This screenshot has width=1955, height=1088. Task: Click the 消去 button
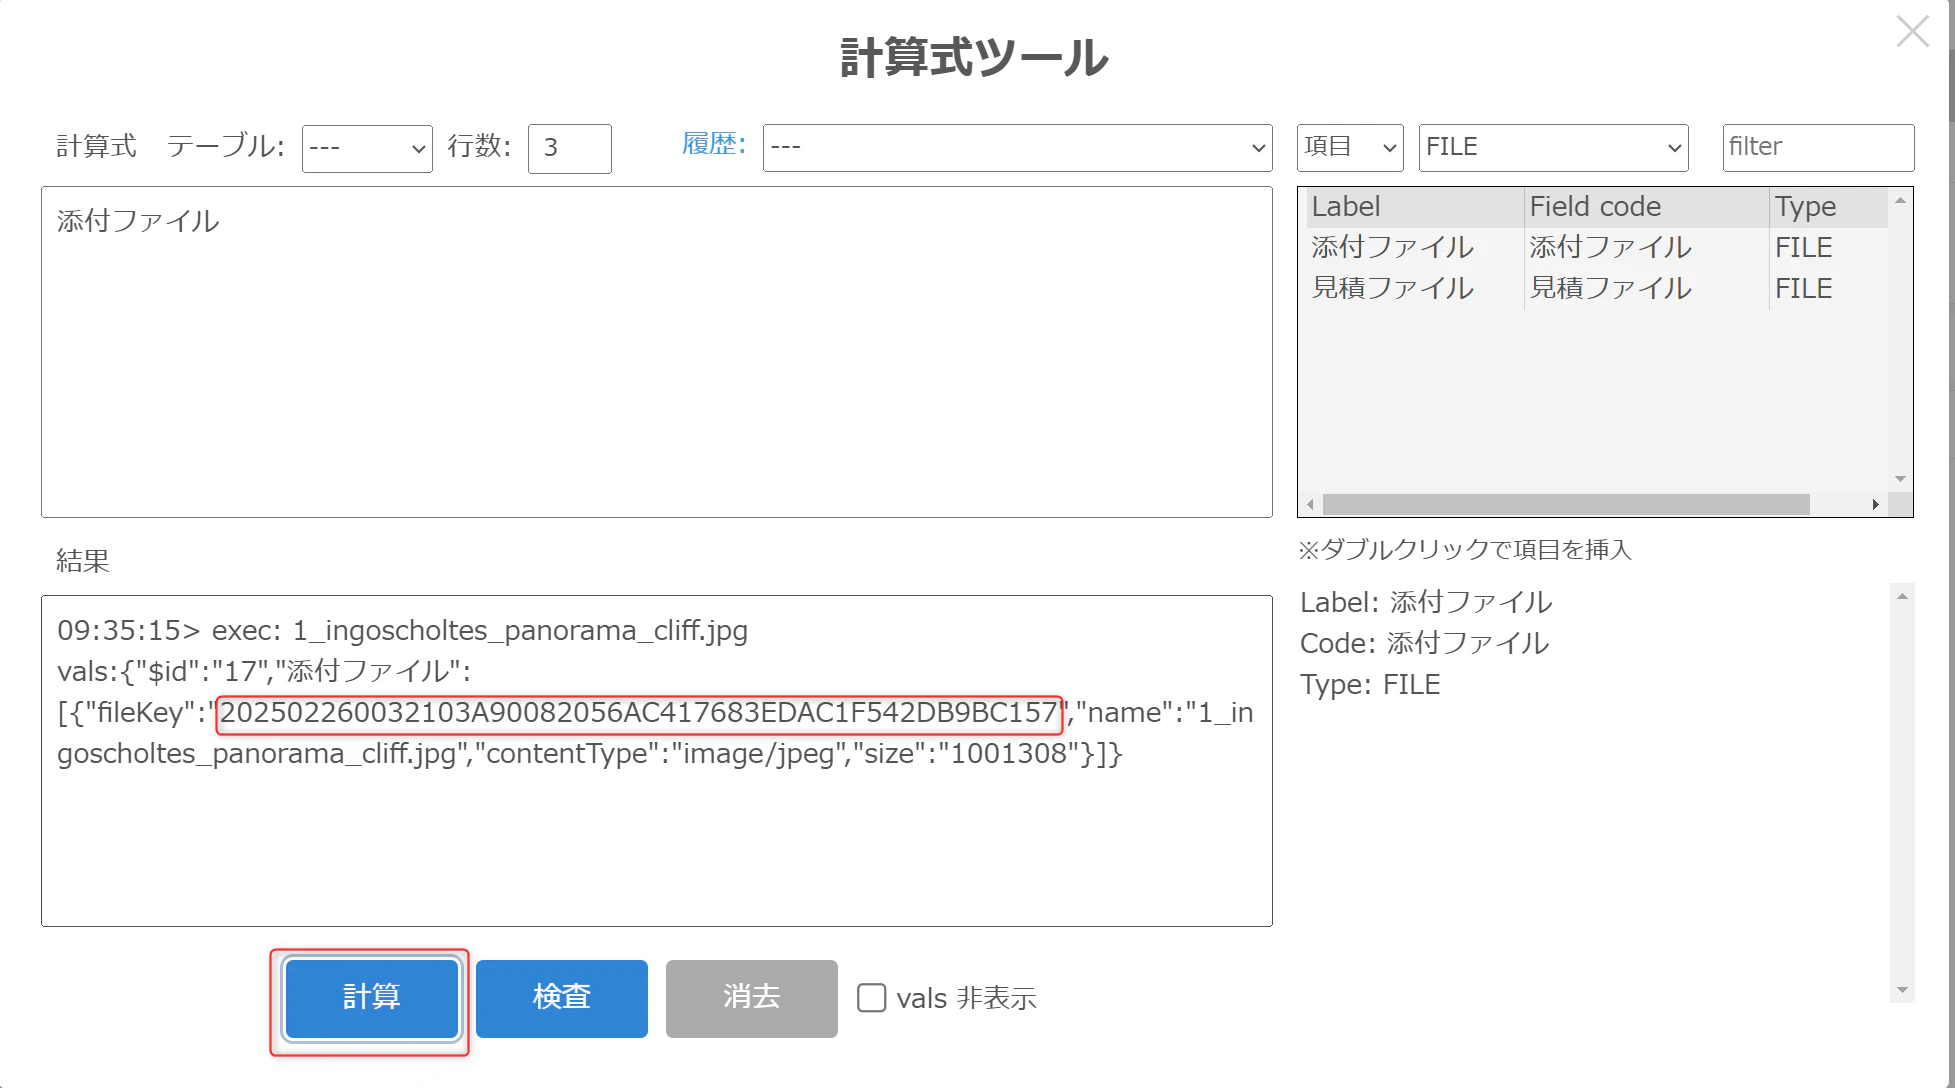[x=751, y=998]
